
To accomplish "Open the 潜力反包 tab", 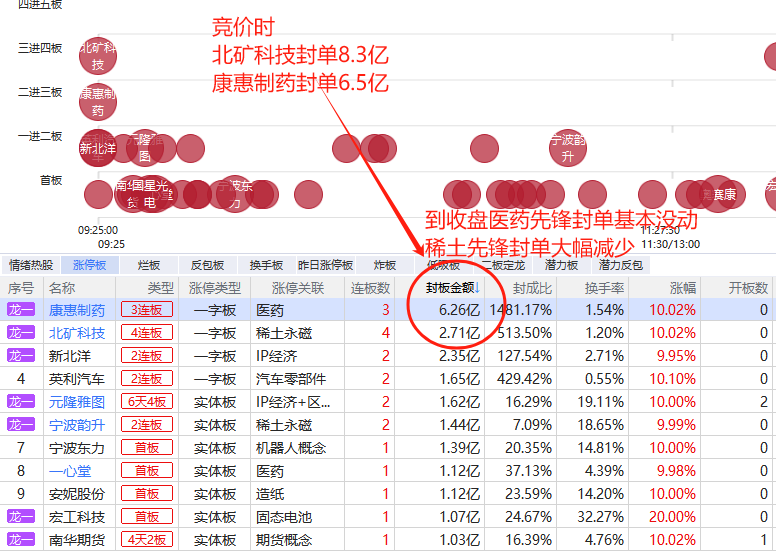I will 621,265.
